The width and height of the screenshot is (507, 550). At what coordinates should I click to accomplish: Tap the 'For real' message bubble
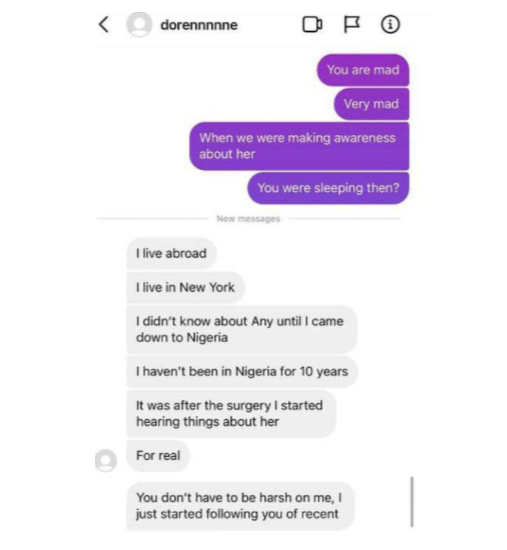pyautogui.click(x=158, y=456)
